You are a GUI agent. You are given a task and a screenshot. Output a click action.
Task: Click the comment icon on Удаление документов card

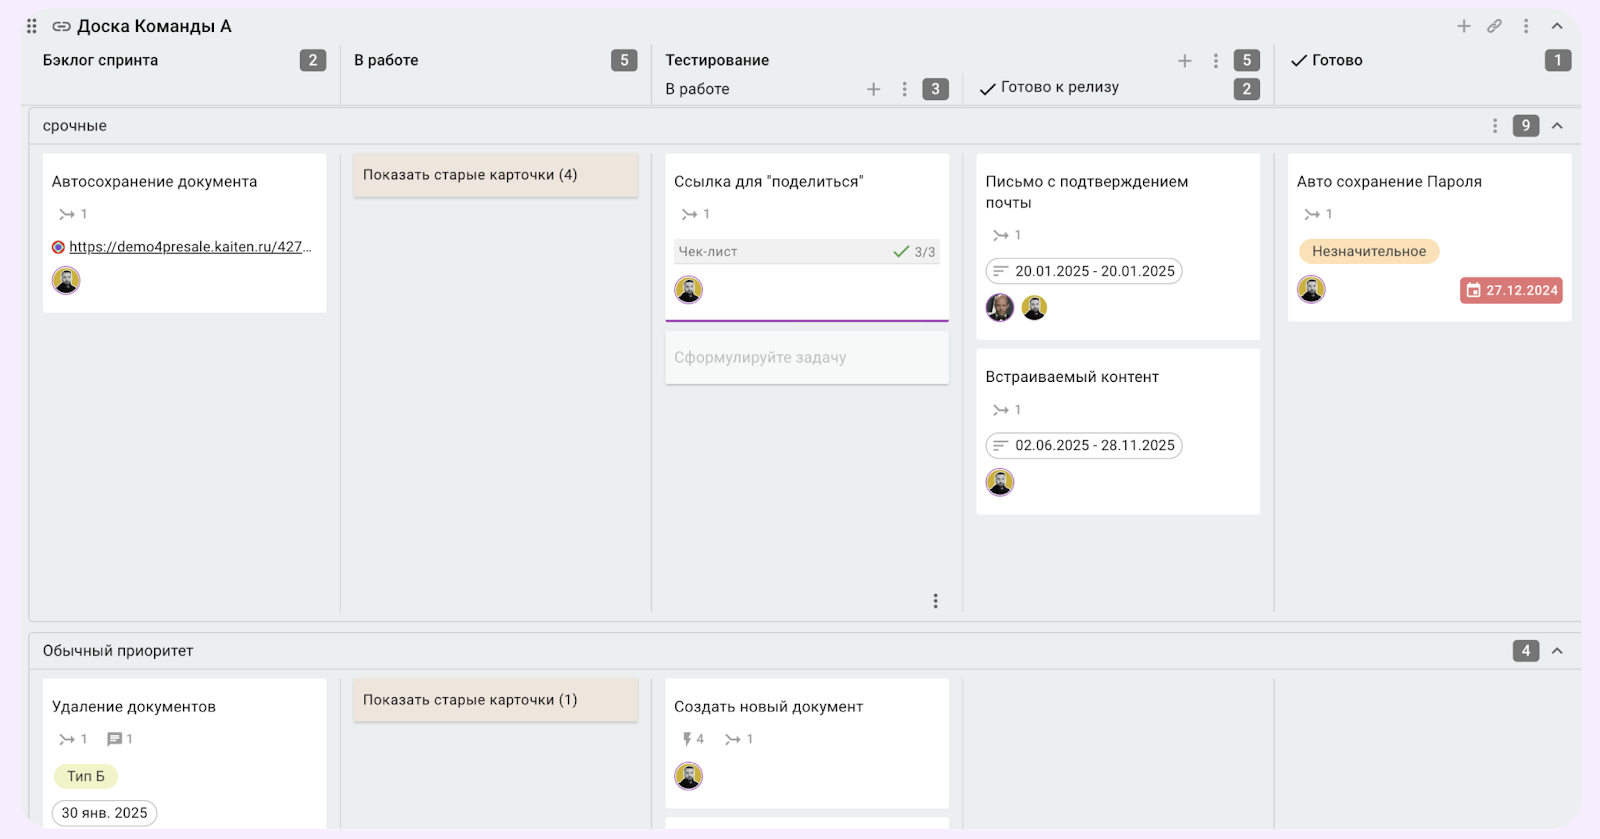pyautogui.click(x=115, y=739)
